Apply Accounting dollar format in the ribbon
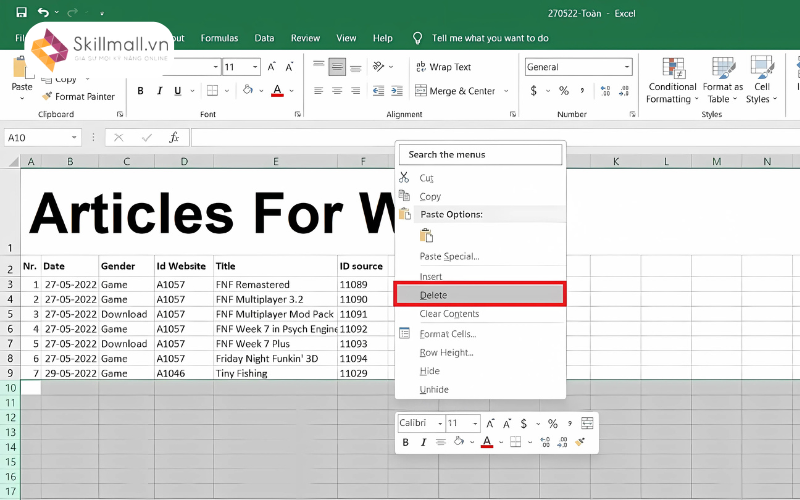The width and height of the screenshot is (800, 500). click(x=534, y=91)
